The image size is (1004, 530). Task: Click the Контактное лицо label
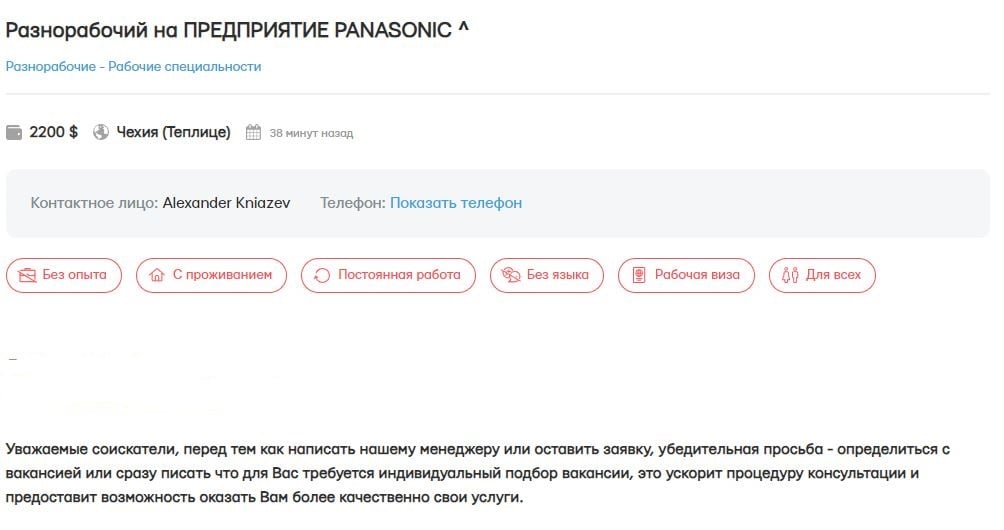point(94,203)
